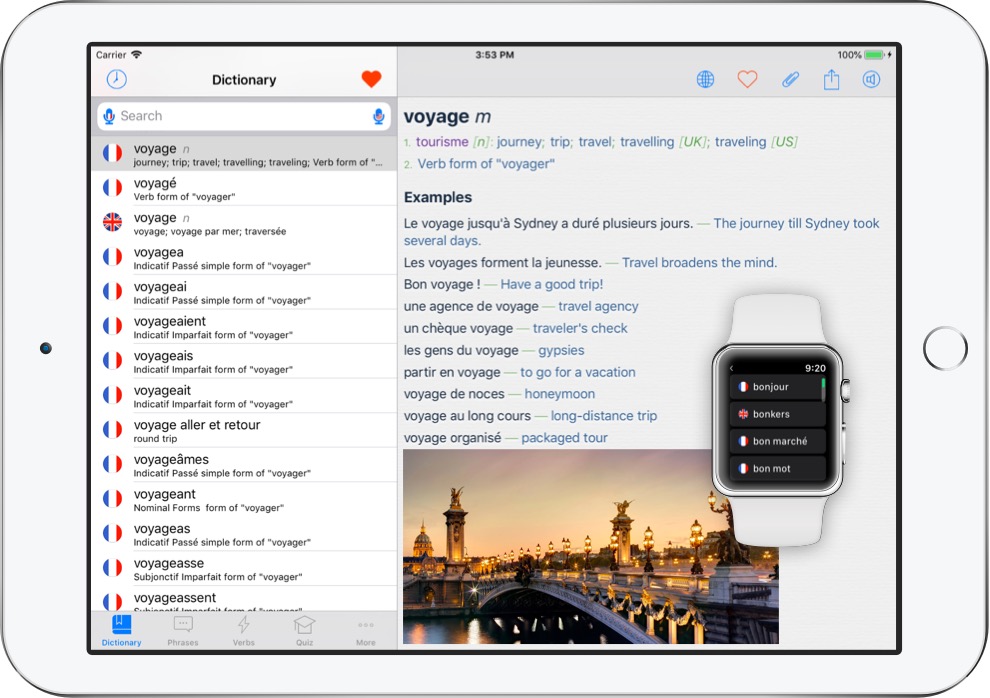Open the share sheet icon
Image resolution: width=990 pixels, height=698 pixels.
click(x=831, y=80)
